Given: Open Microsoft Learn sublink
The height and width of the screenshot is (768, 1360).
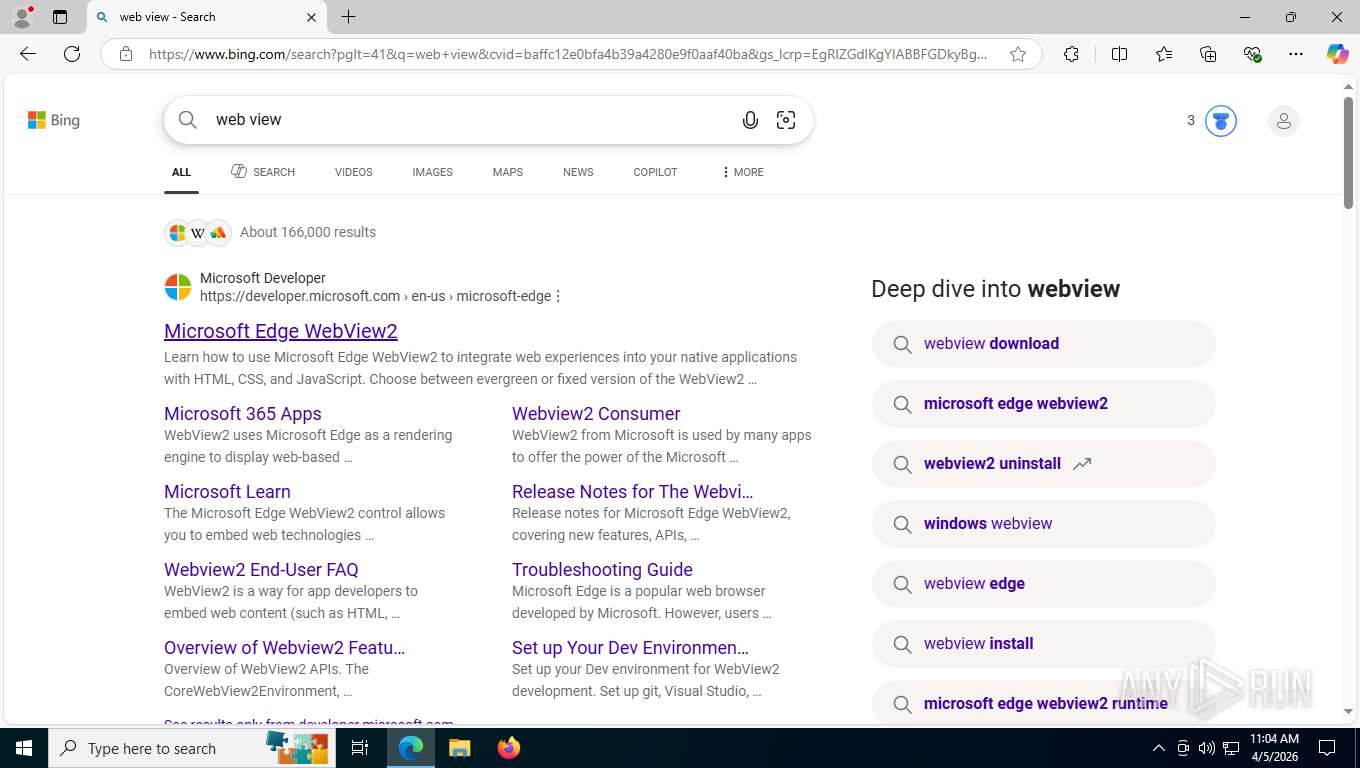Looking at the screenshot, I should point(227,492).
